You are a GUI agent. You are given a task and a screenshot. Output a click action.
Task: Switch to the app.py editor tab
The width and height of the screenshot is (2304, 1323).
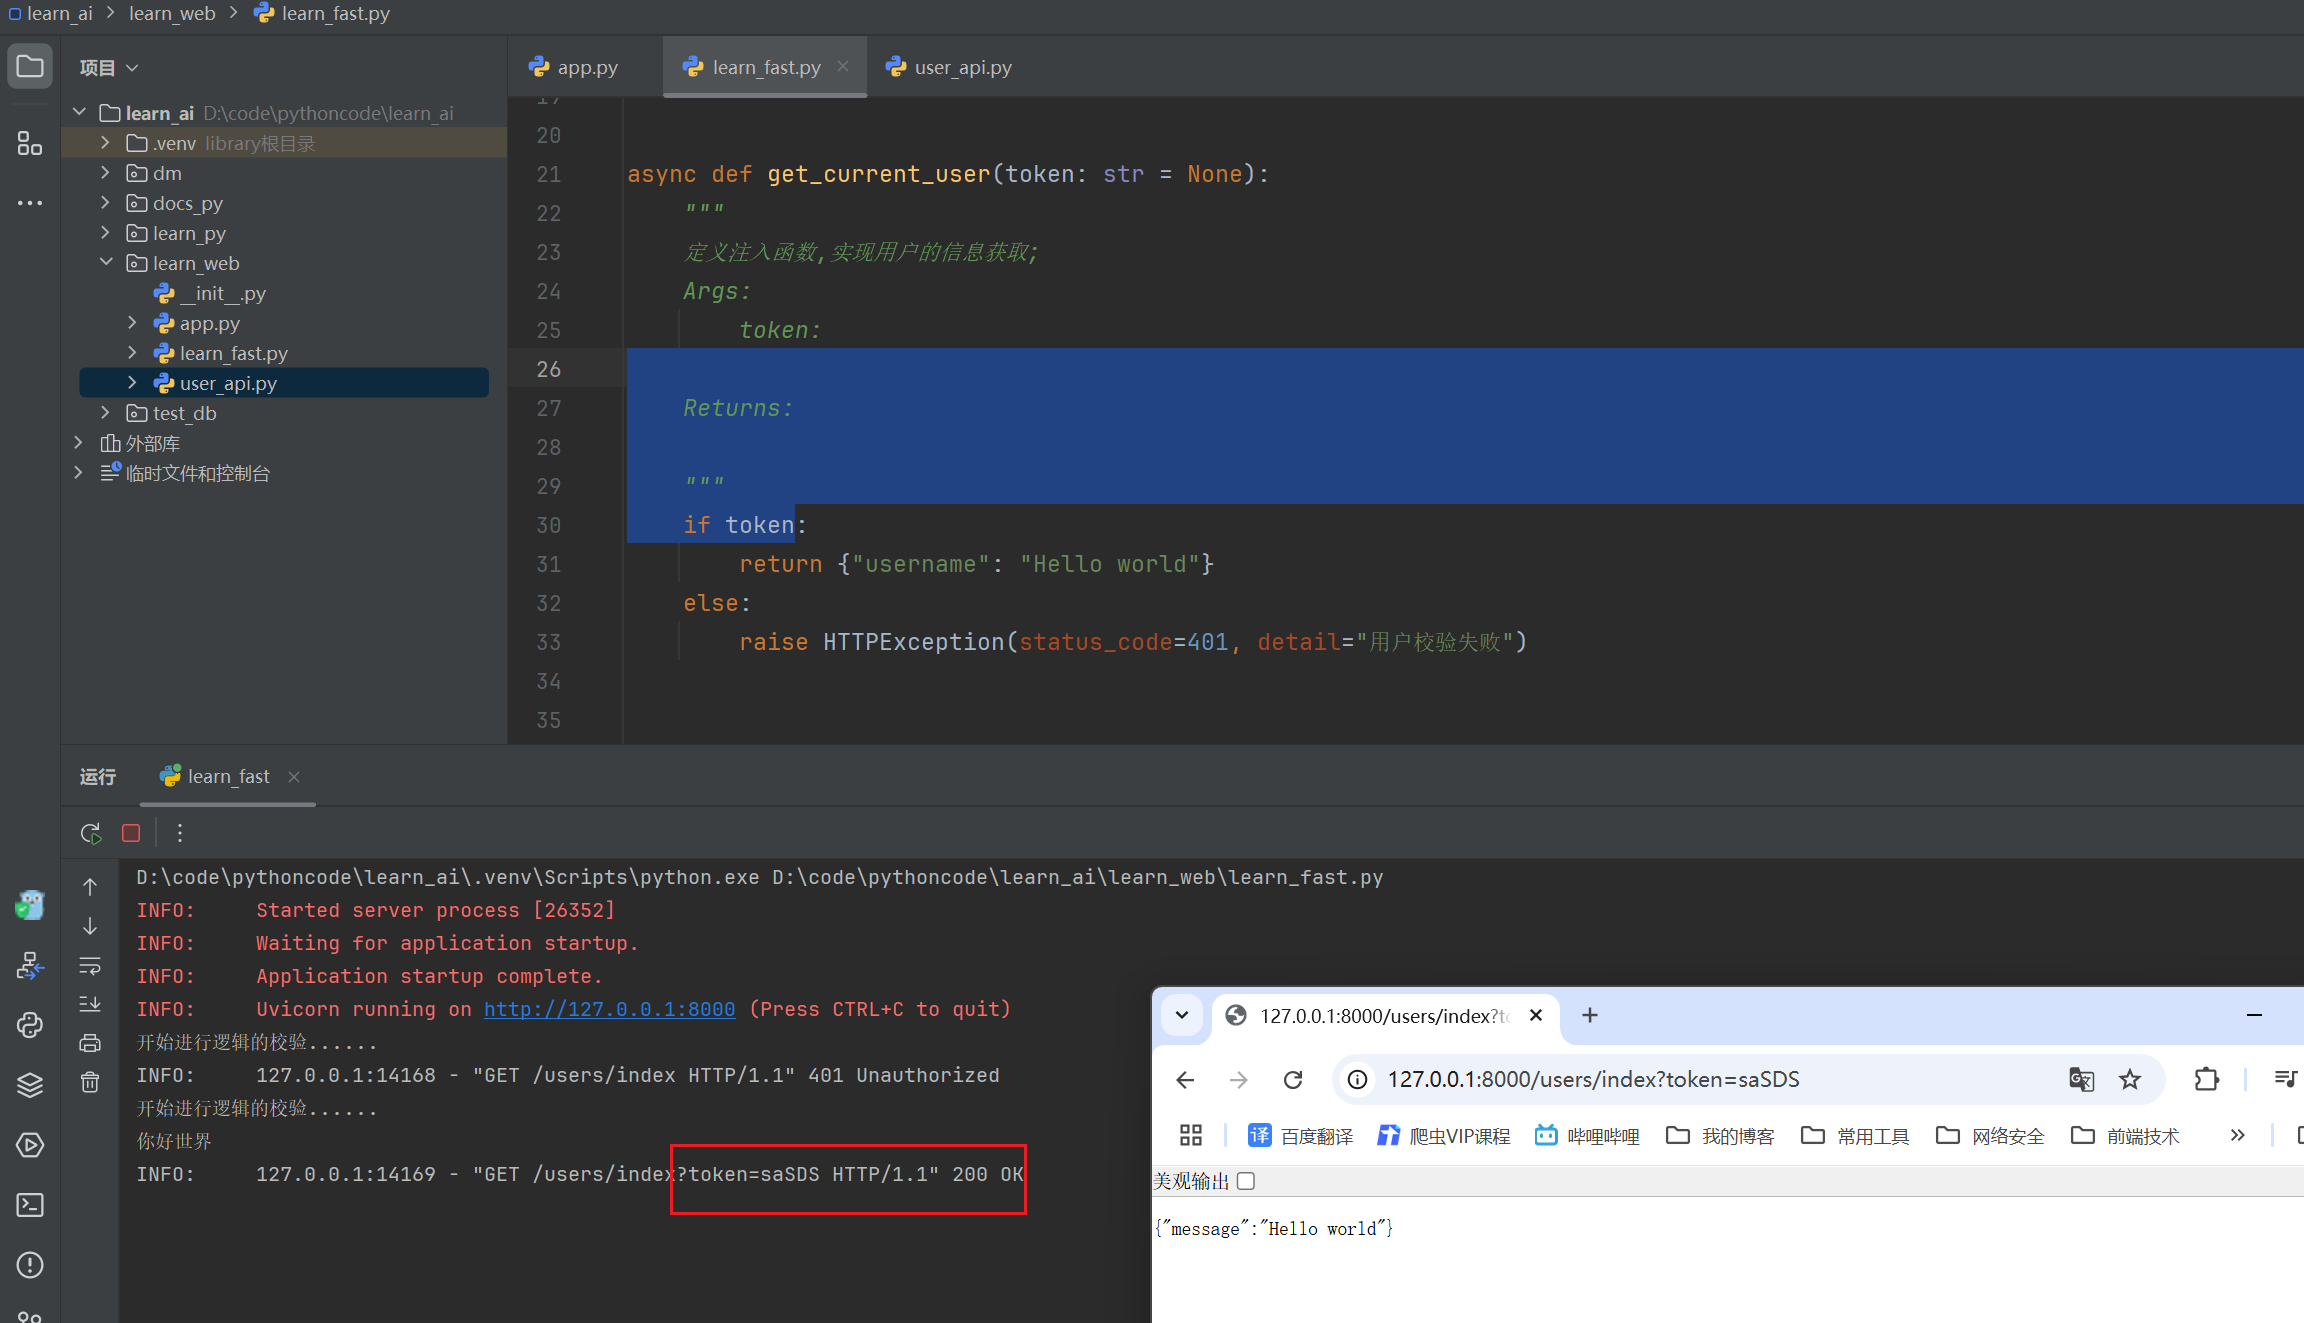(x=586, y=67)
